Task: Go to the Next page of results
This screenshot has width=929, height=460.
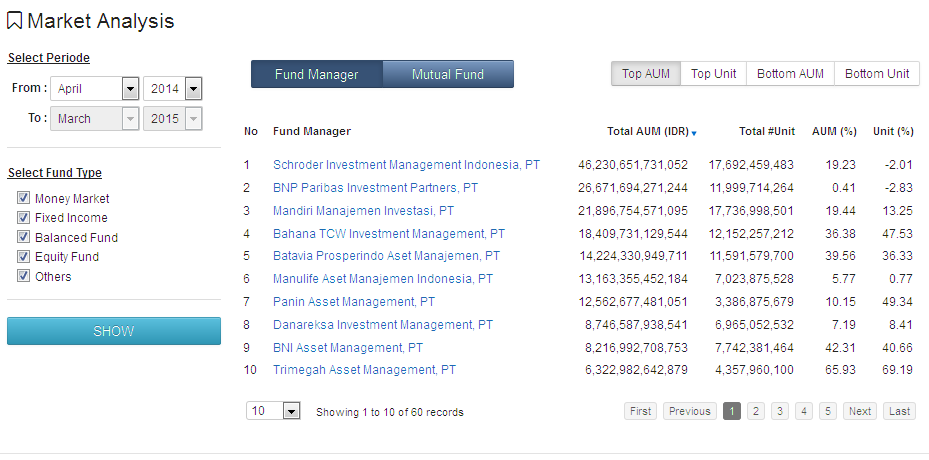Action: [859, 411]
